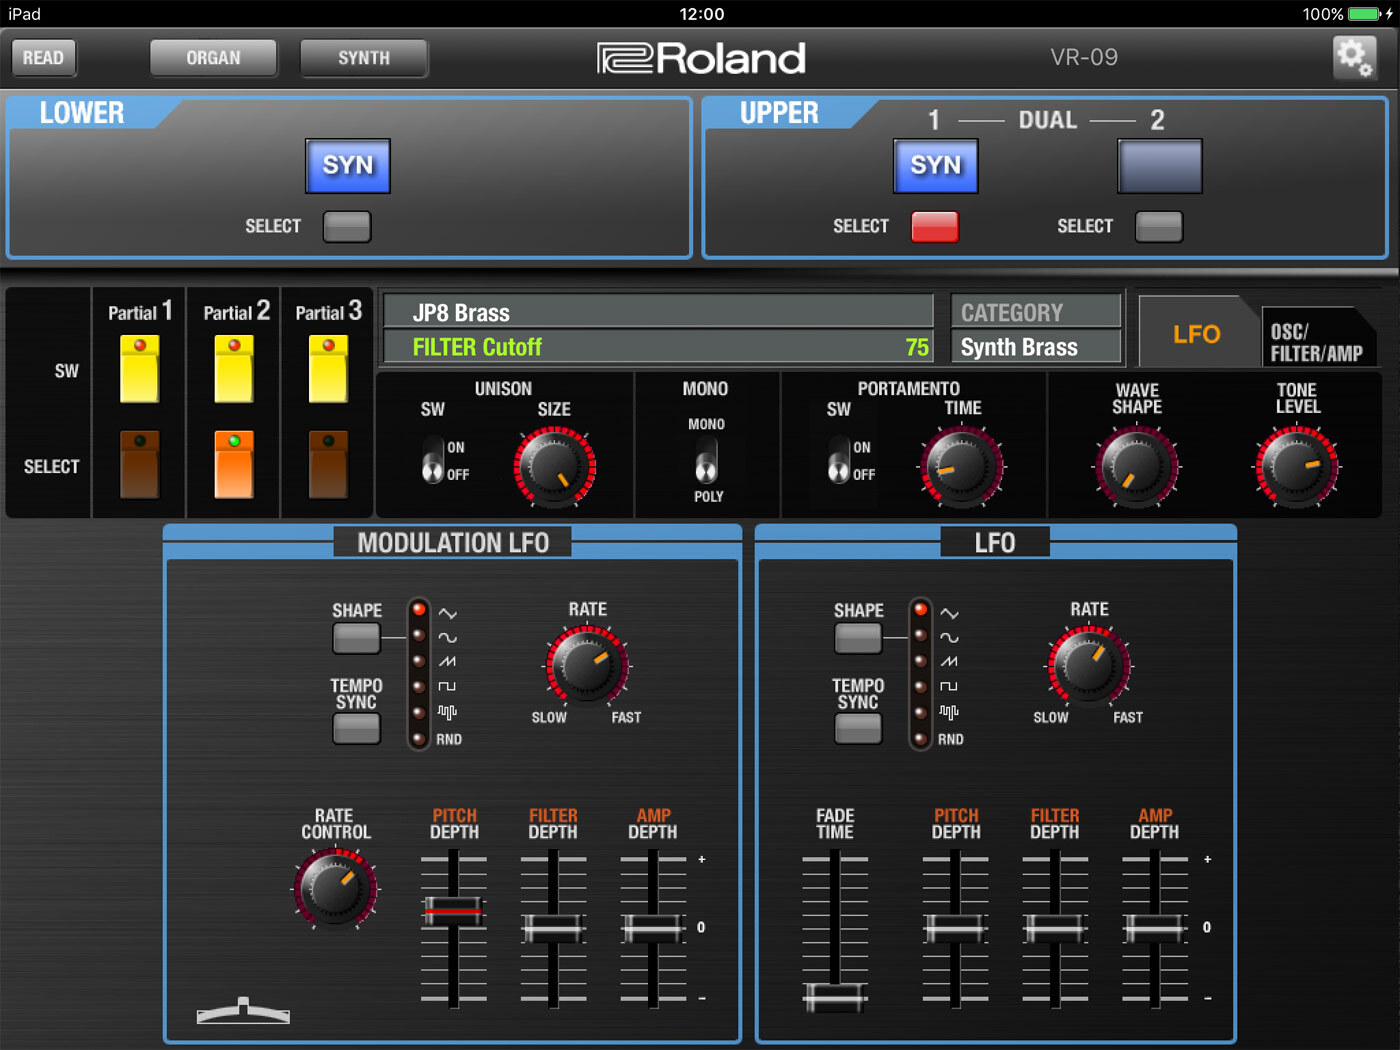Open the Synth Brass category selector

click(1036, 347)
